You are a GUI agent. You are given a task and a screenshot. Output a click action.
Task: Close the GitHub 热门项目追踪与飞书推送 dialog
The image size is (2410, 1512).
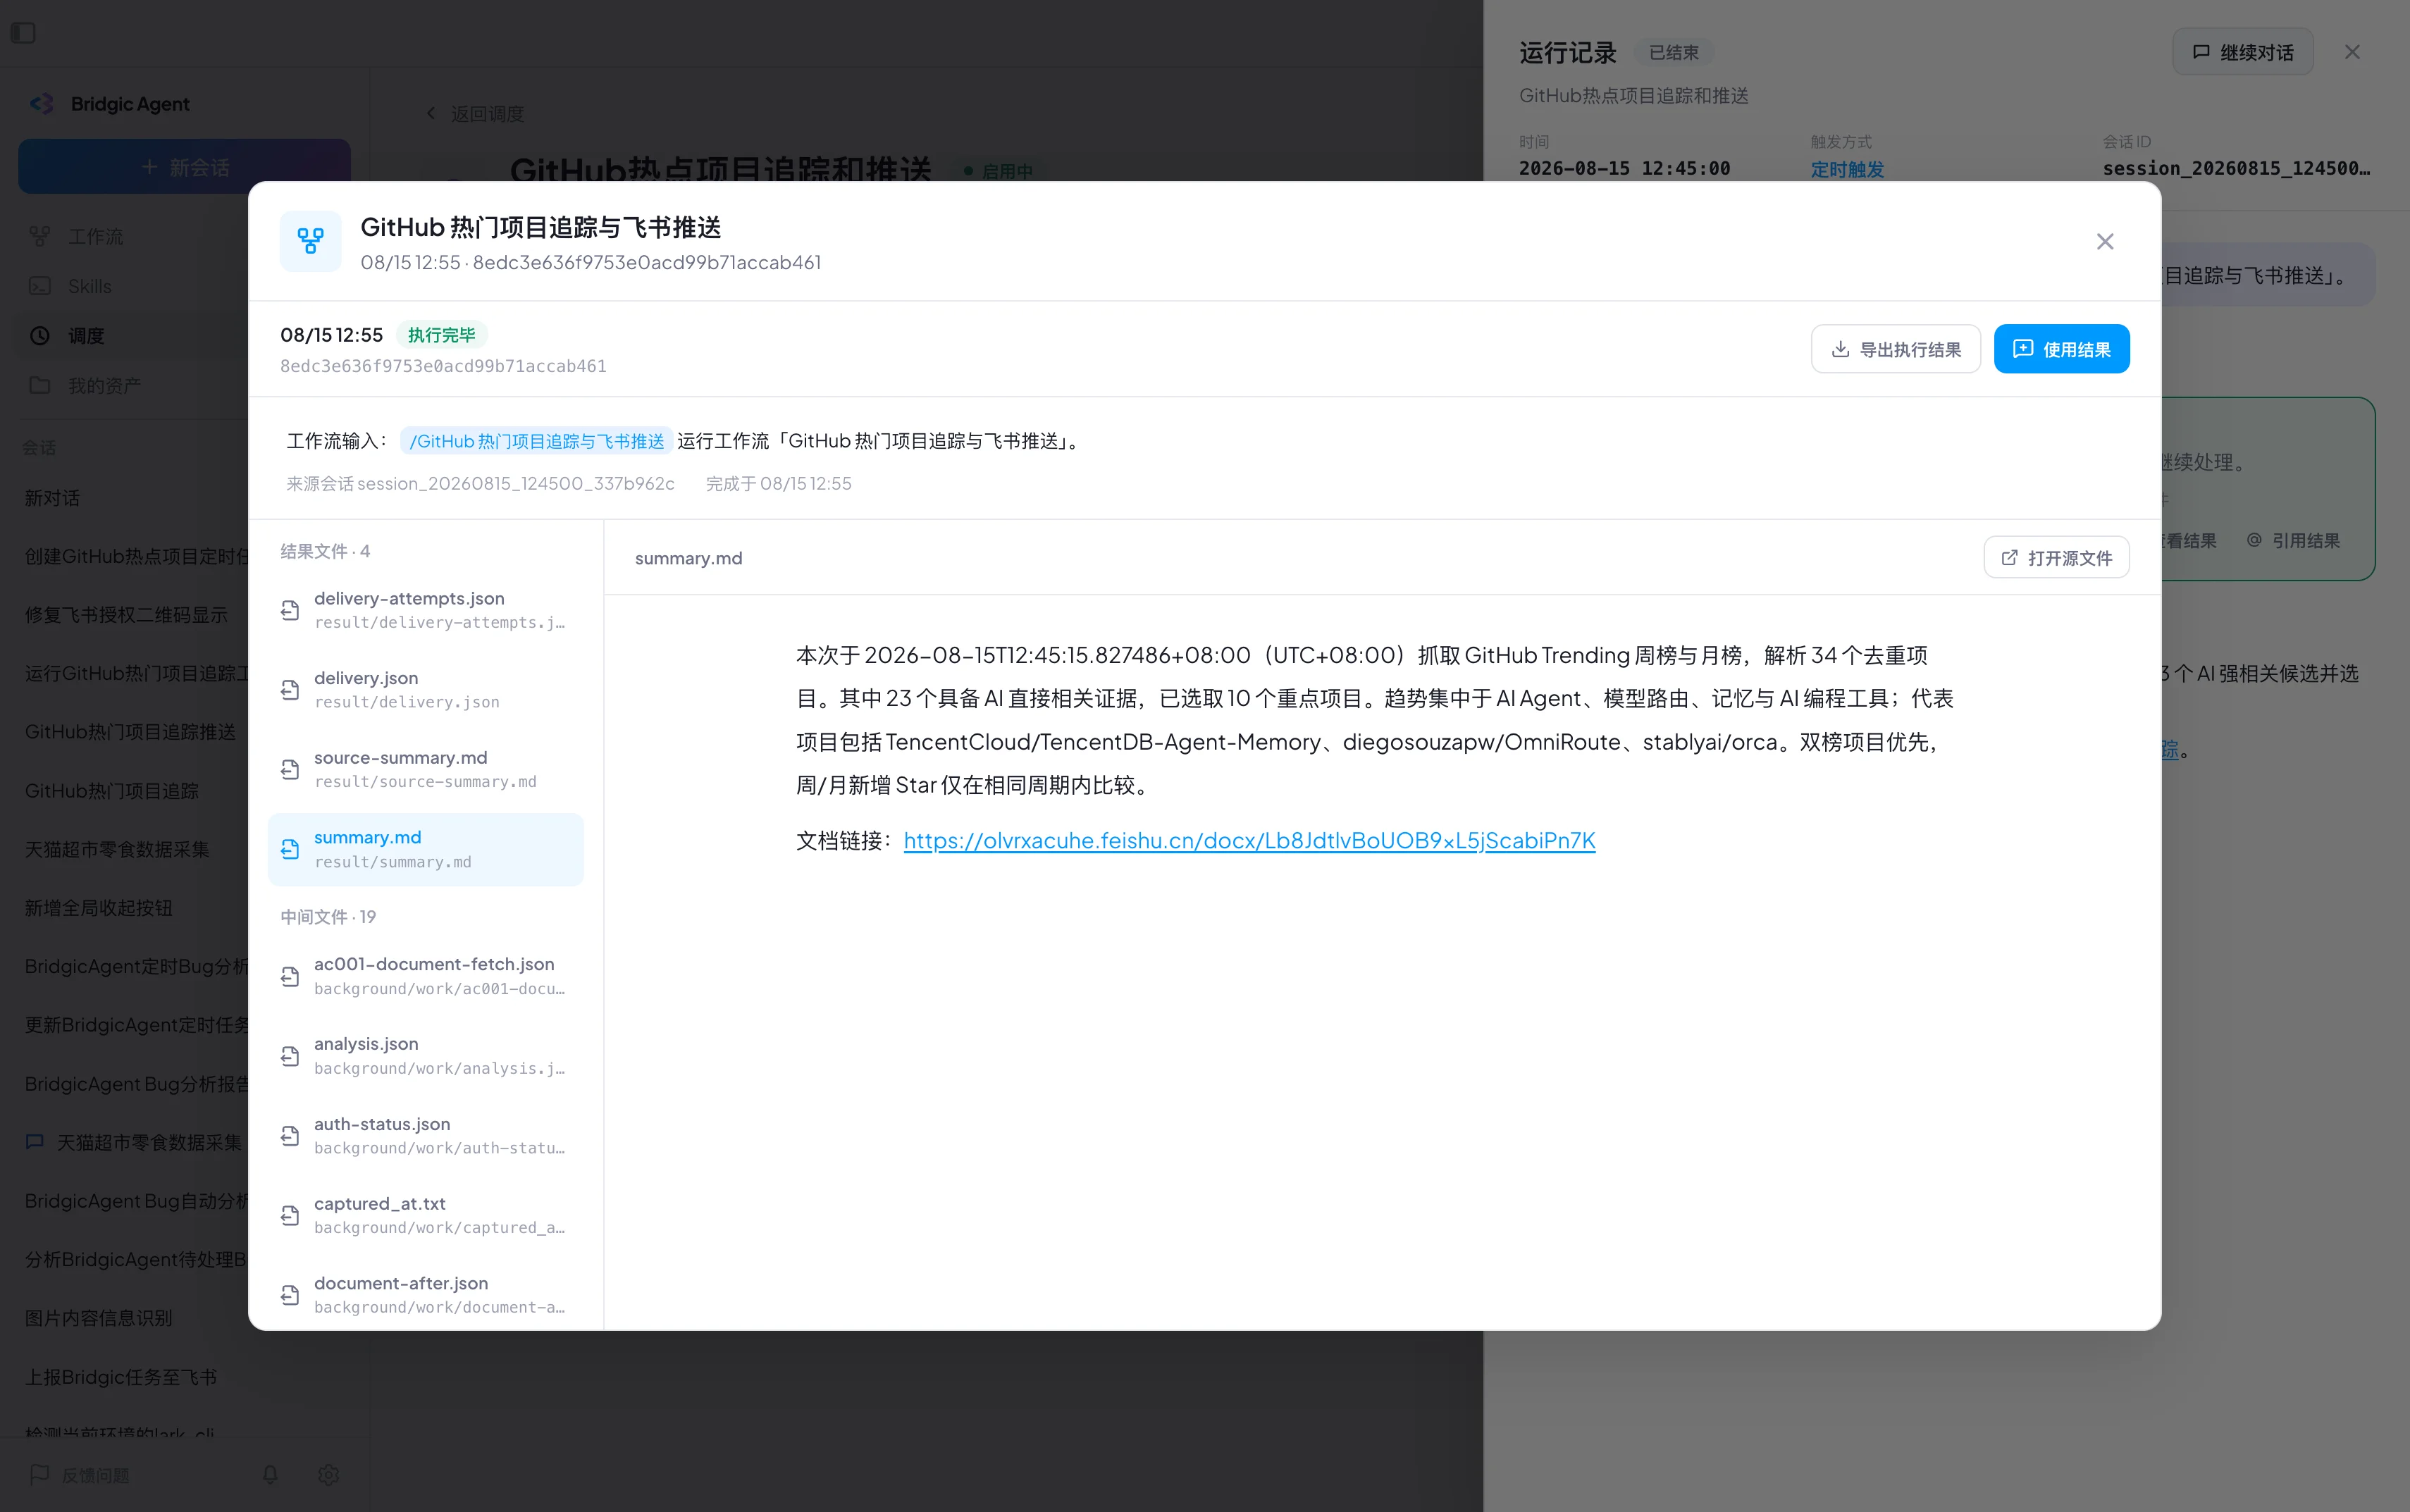[x=2104, y=241]
